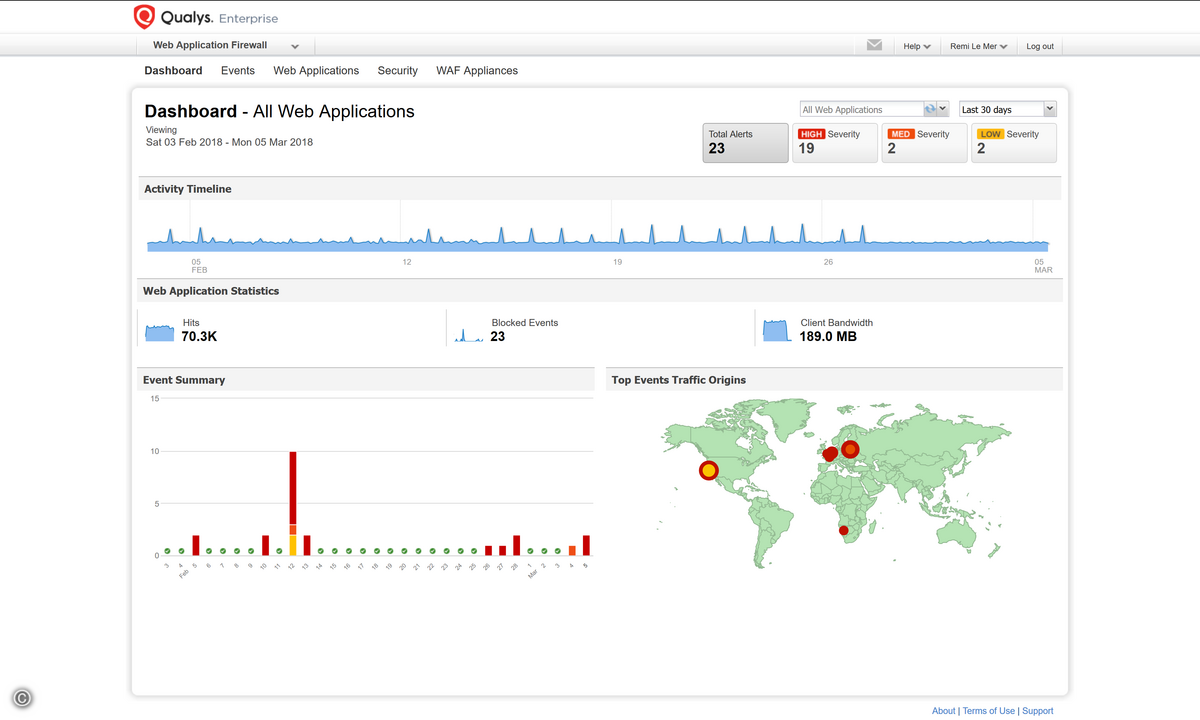Viewport: 1200px width, 720px height.
Task: Click the Client Bandwidth chart icon
Action: [x=777, y=331]
